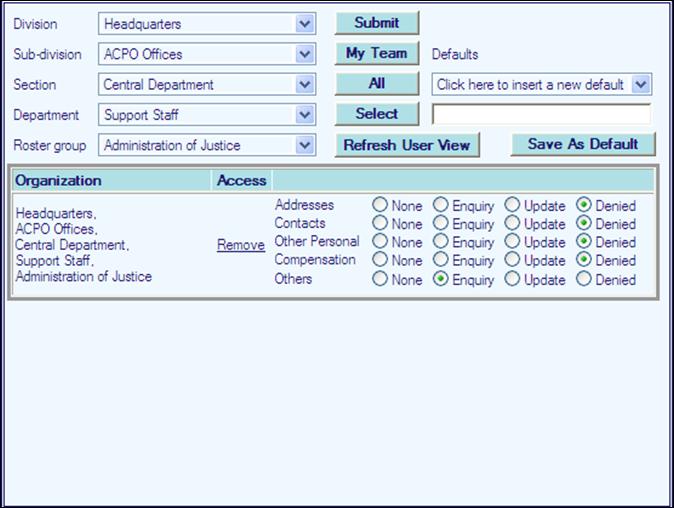The width and height of the screenshot is (674, 508).
Task: Open the Section dropdown
Action: tap(305, 85)
